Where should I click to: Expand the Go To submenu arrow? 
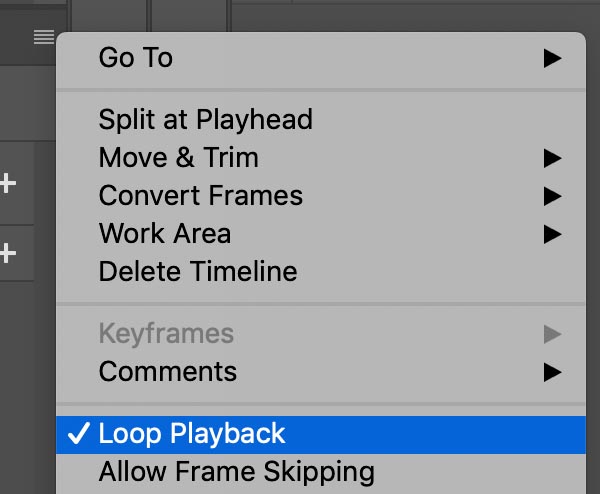point(552,58)
